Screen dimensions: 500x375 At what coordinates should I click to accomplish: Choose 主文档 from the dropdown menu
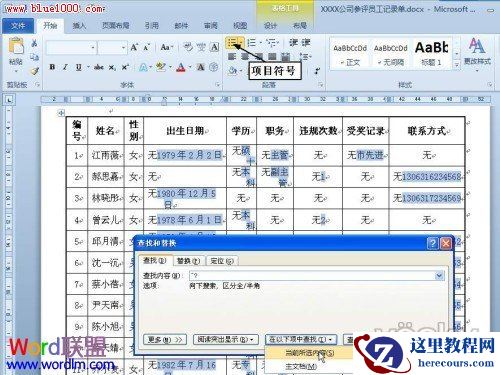click(x=301, y=367)
